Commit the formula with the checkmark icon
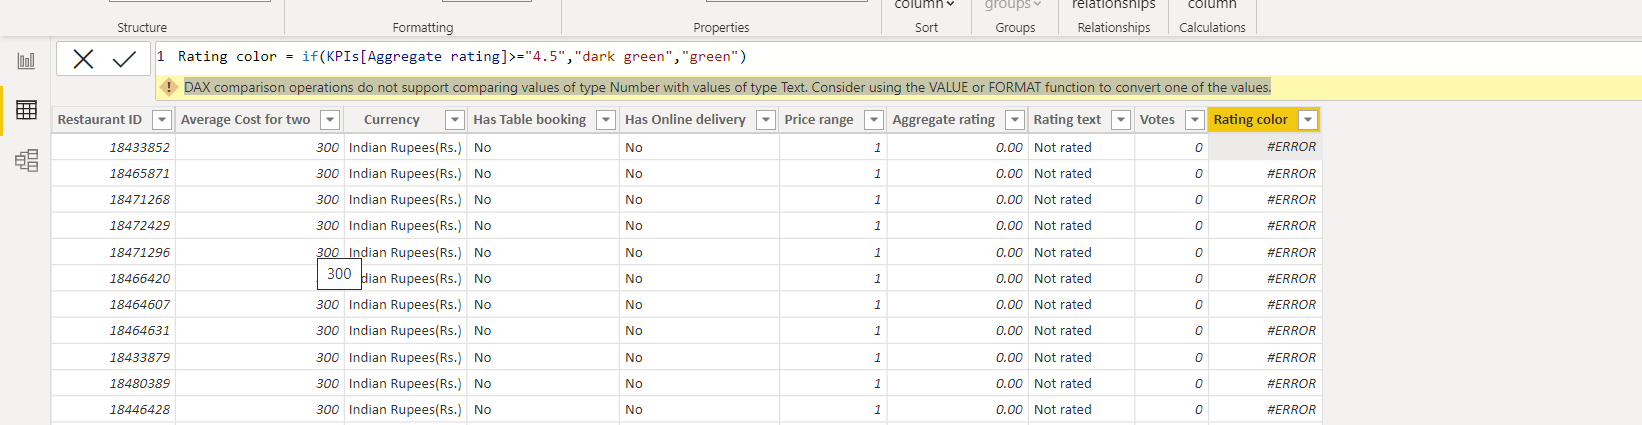This screenshot has height=425, width=1642. click(124, 59)
